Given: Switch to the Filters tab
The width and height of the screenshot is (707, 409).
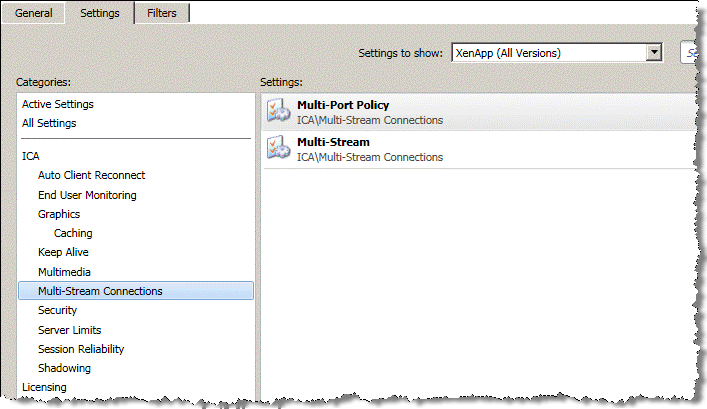Looking at the screenshot, I should tap(162, 13).
